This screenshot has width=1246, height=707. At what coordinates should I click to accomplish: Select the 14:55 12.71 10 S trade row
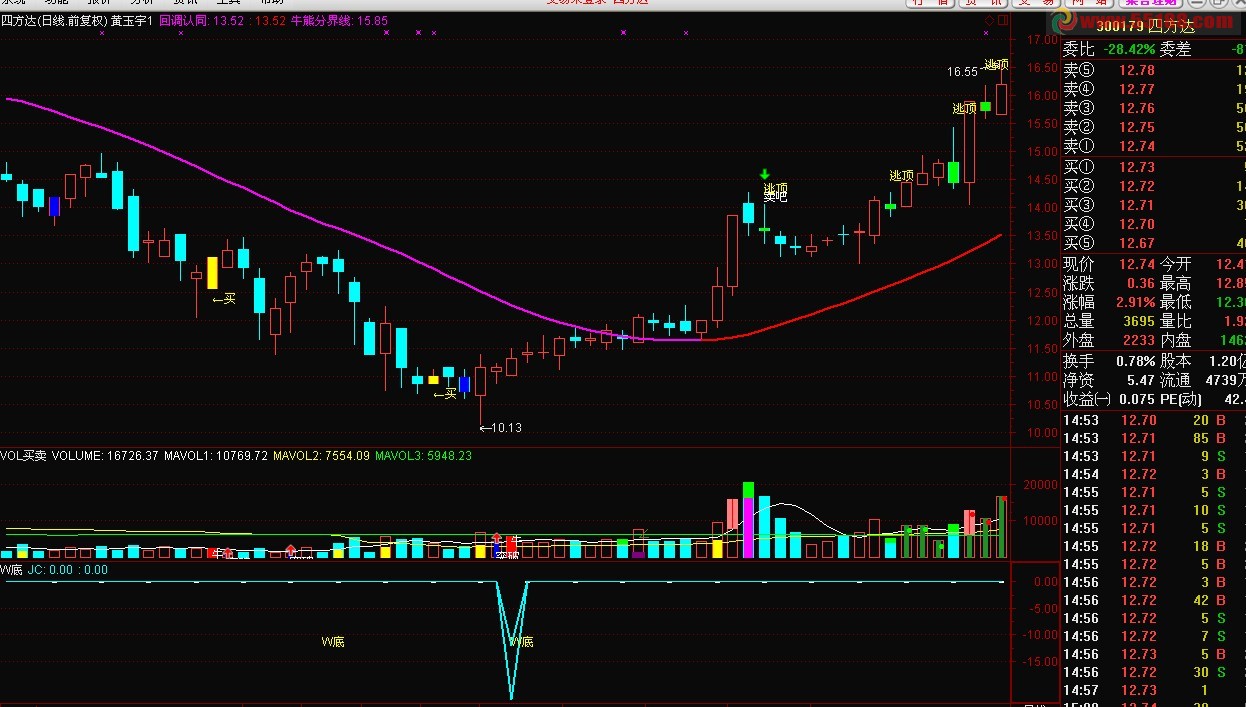point(1154,510)
